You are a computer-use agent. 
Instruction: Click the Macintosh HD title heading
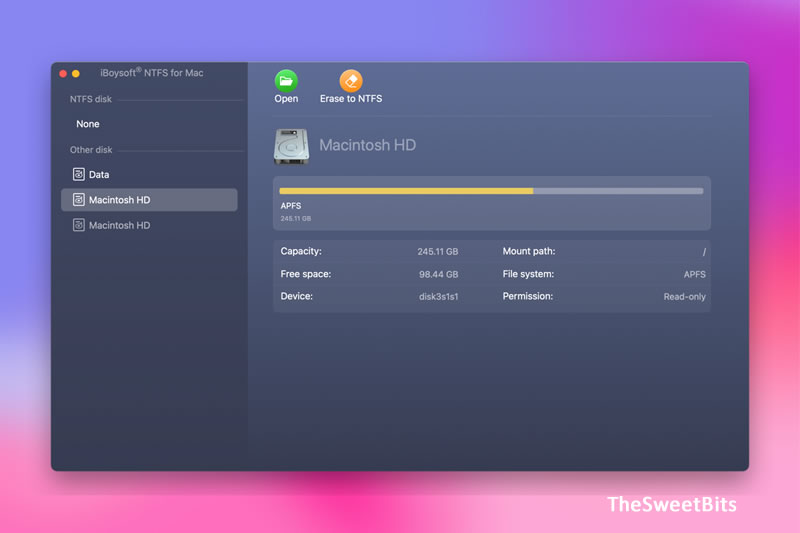pyautogui.click(x=367, y=145)
